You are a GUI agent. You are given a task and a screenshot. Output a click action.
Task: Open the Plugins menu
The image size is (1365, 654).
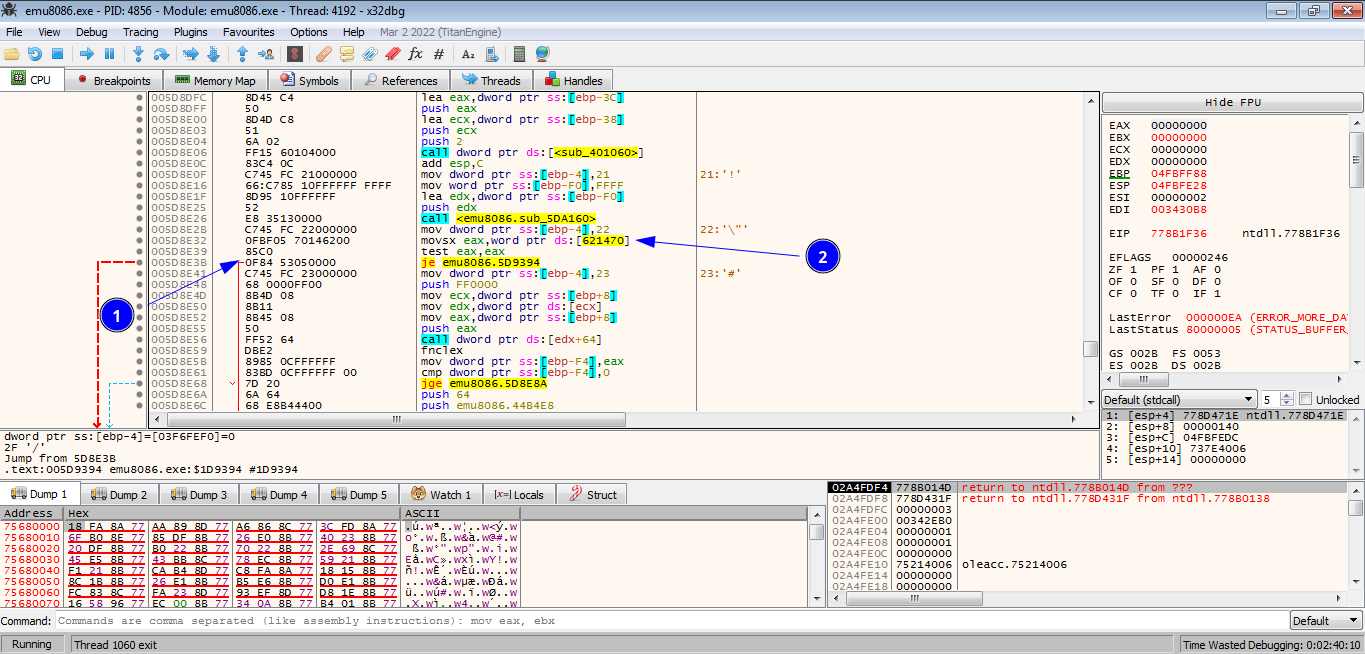click(190, 32)
